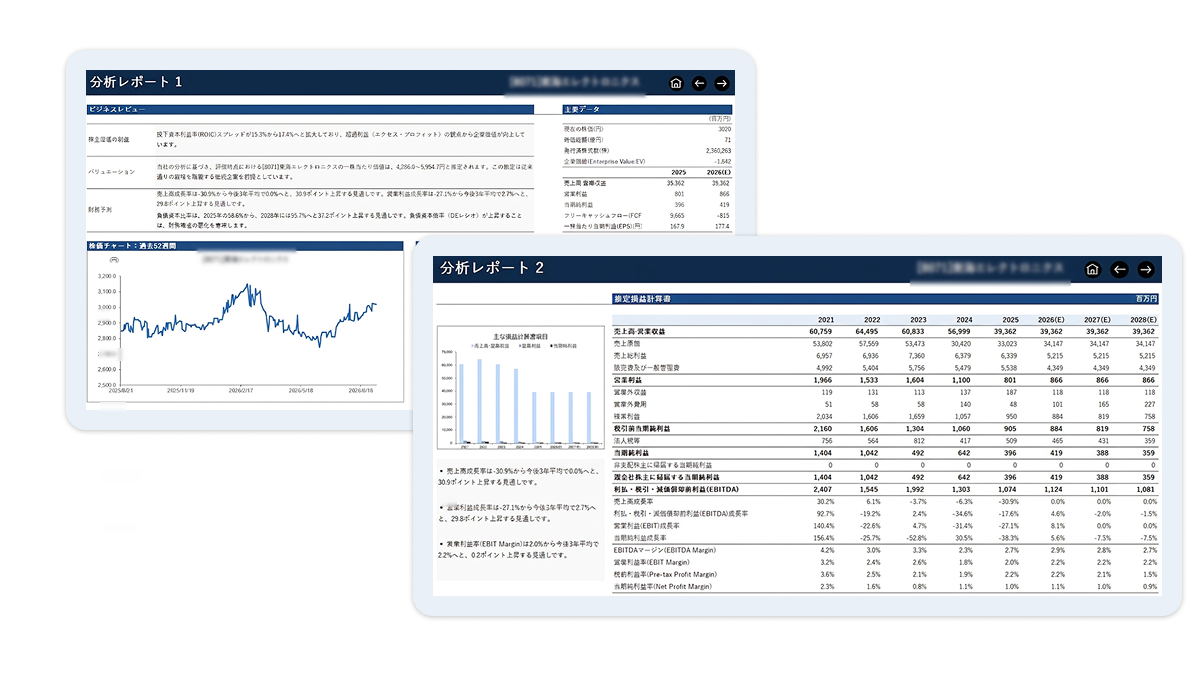Viewport: 1200px width, 680px height.
Task: Click the home icon in 分析レポート 1
Action: point(676,83)
